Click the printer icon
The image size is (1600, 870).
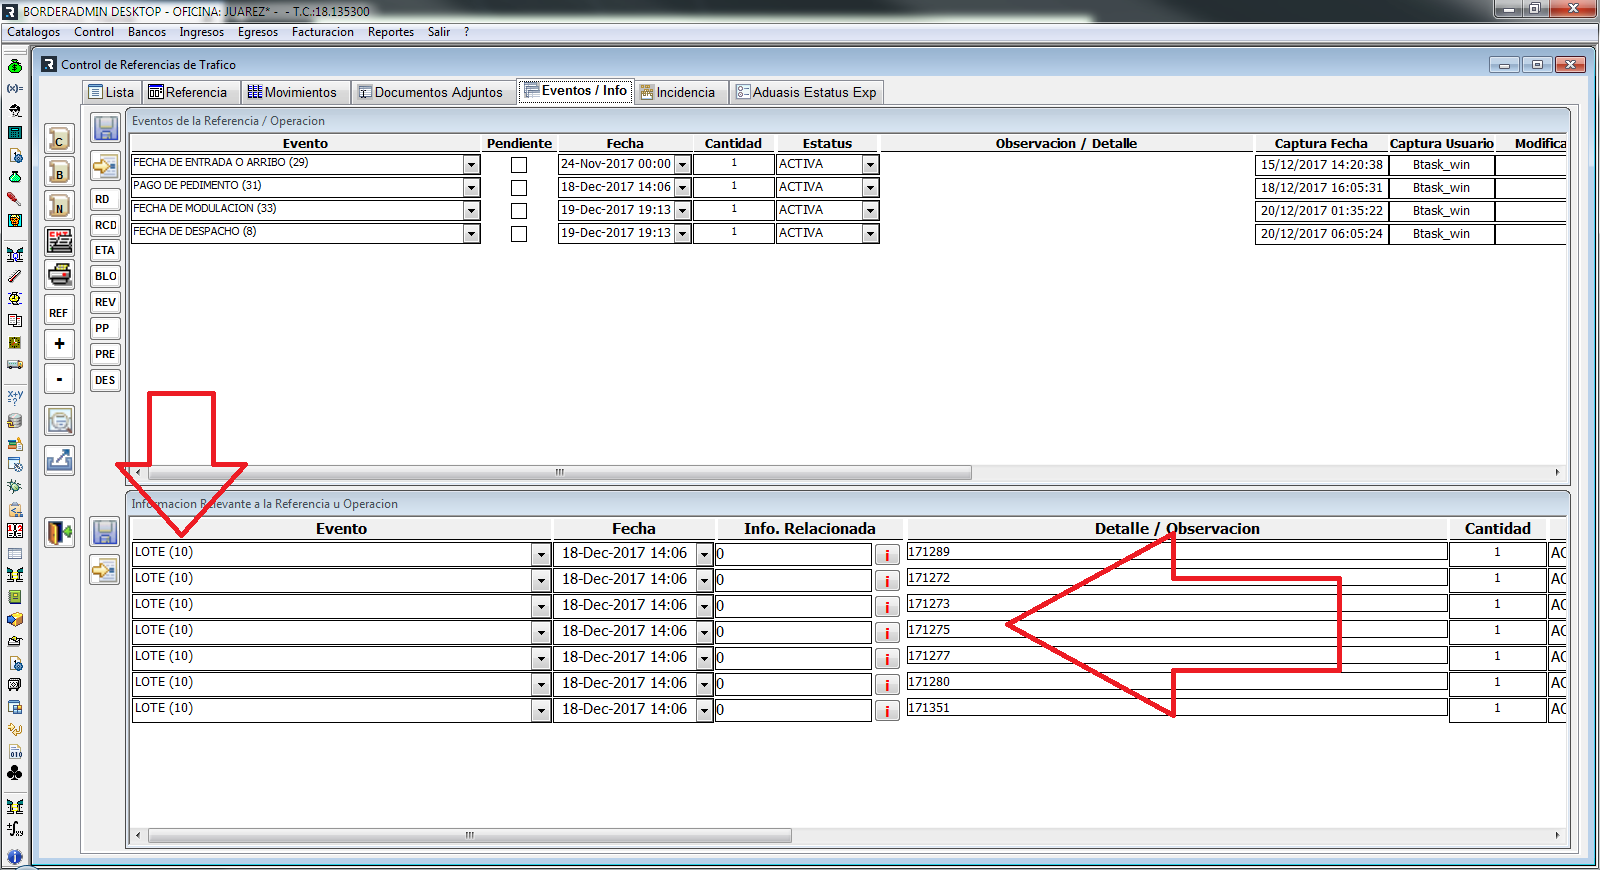pyautogui.click(x=60, y=274)
